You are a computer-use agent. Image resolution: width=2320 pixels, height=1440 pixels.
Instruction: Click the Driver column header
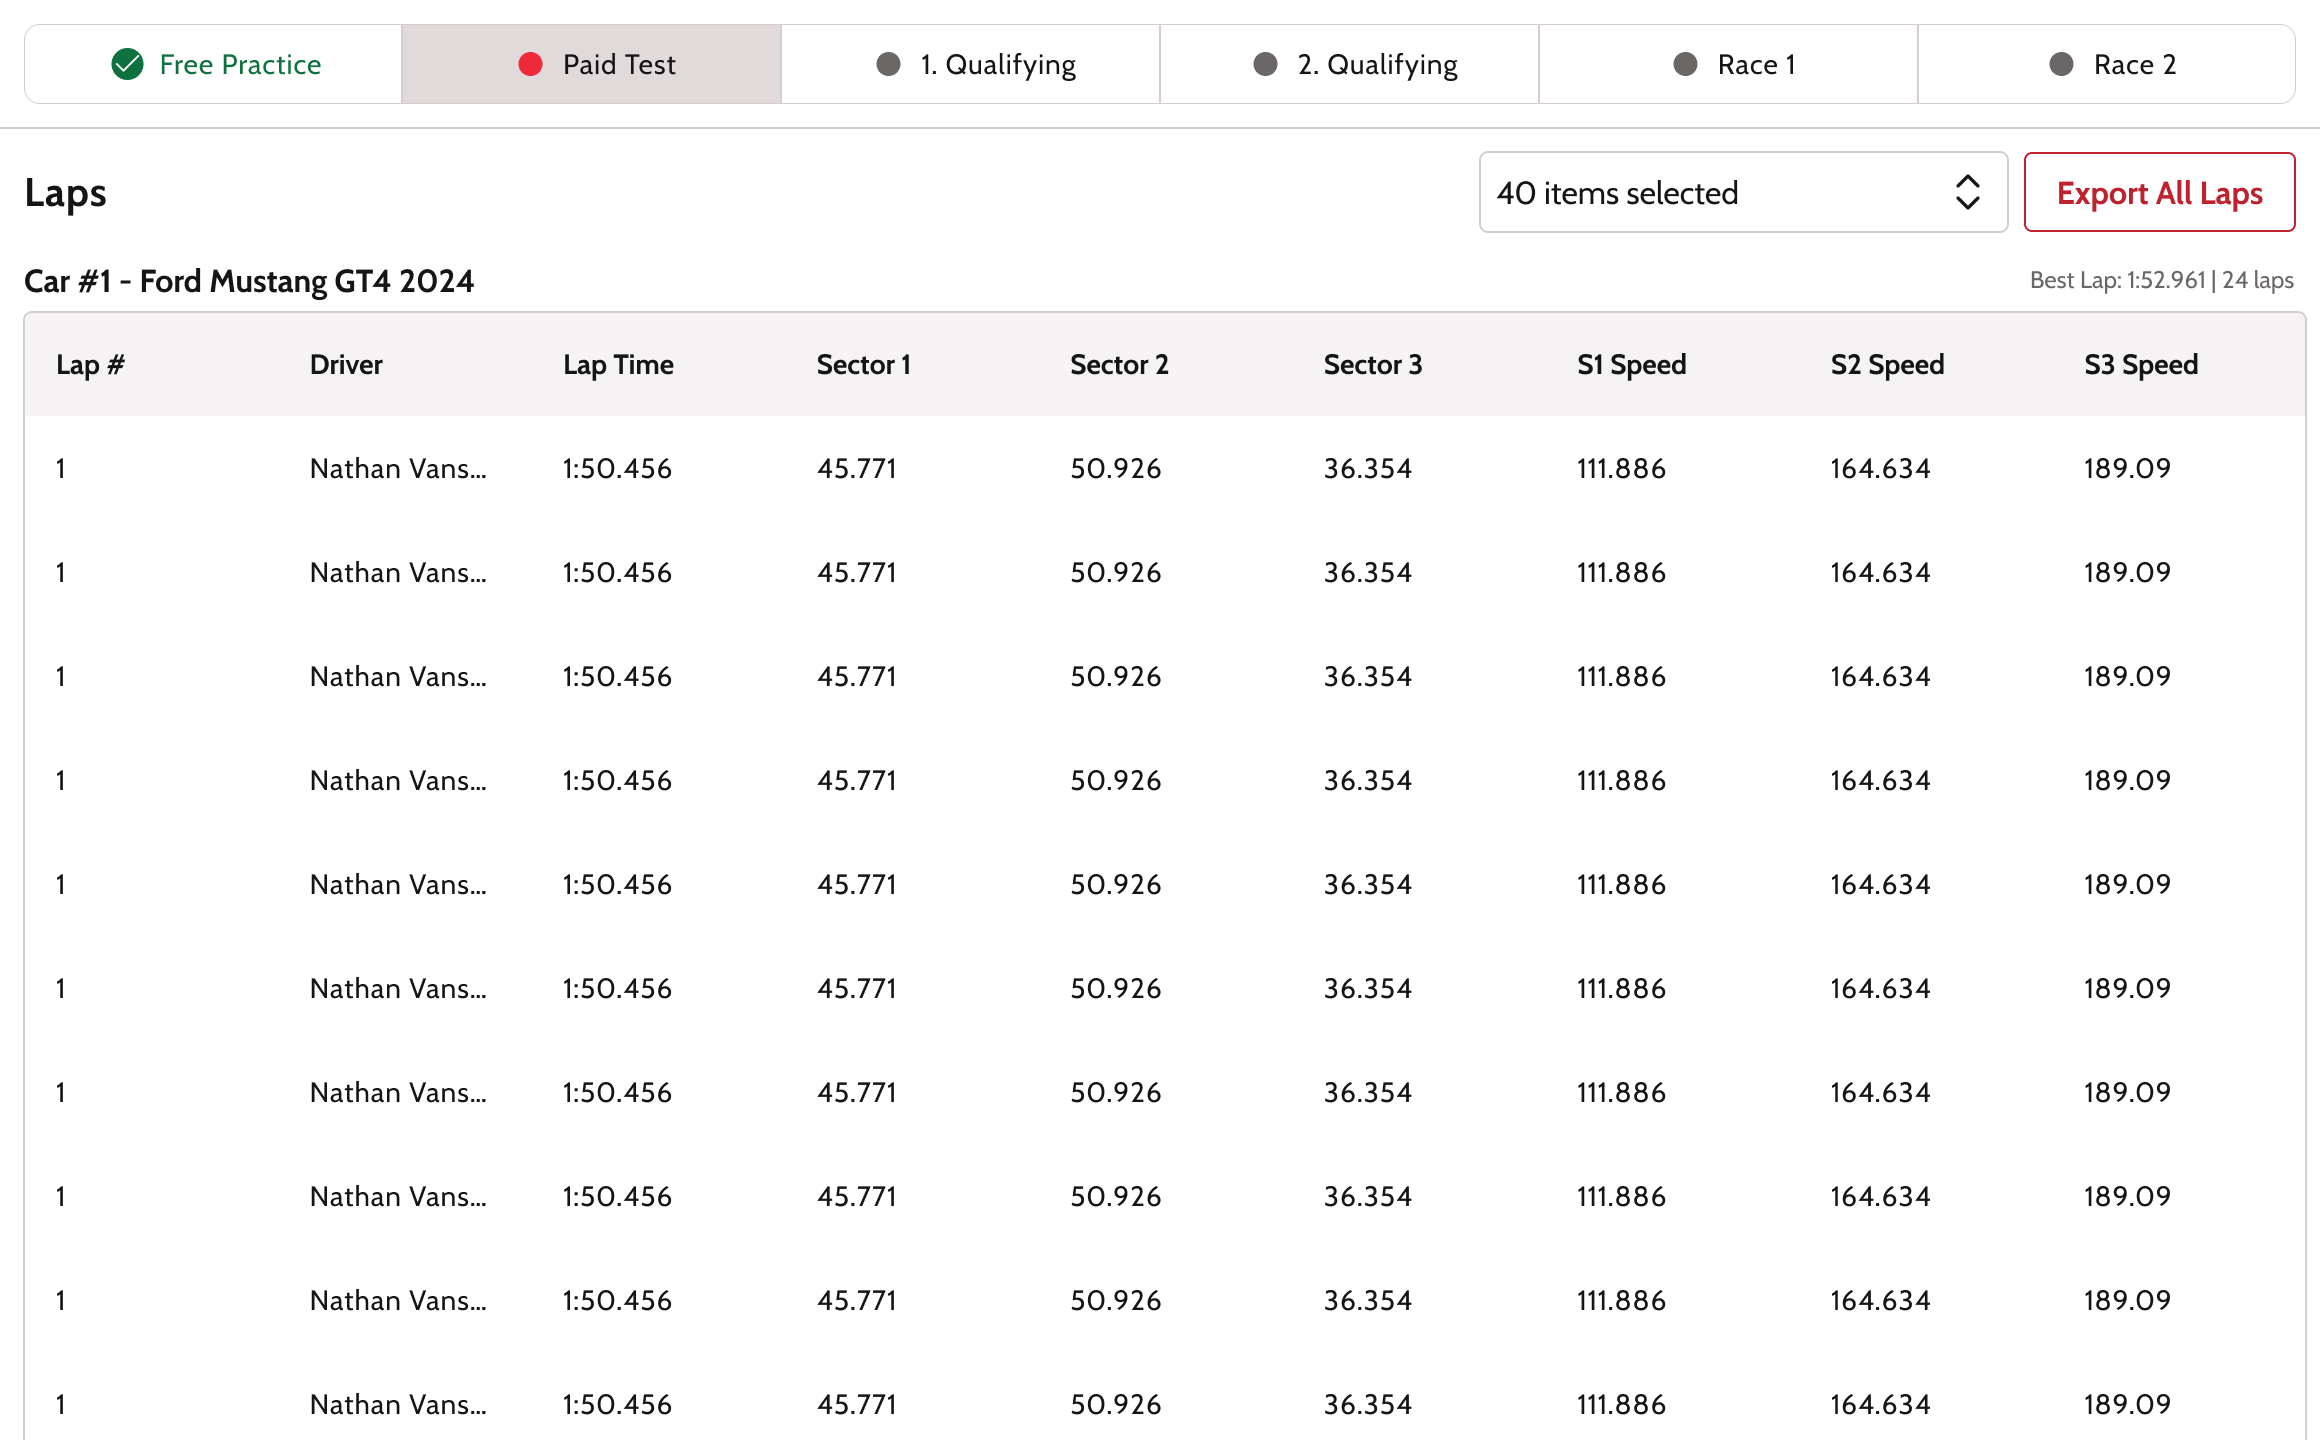pyautogui.click(x=346, y=365)
